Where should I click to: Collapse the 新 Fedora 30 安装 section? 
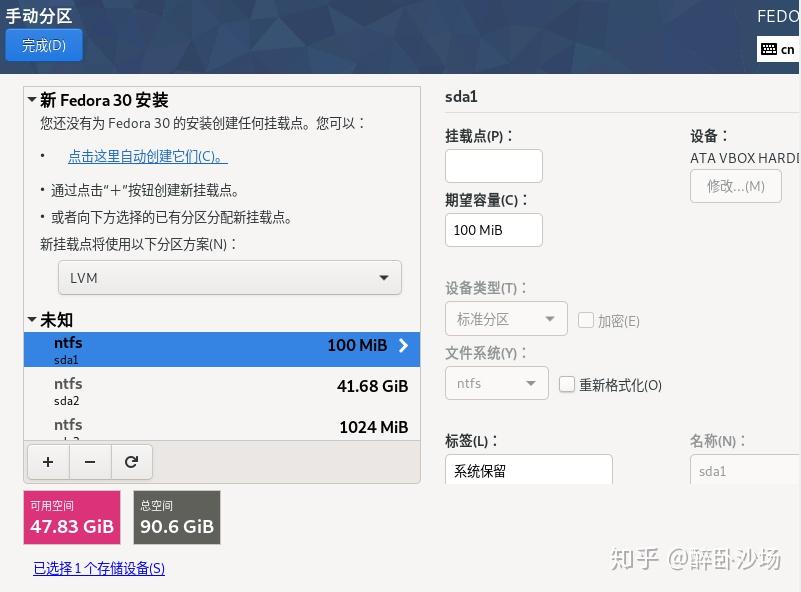coord(31,100)
